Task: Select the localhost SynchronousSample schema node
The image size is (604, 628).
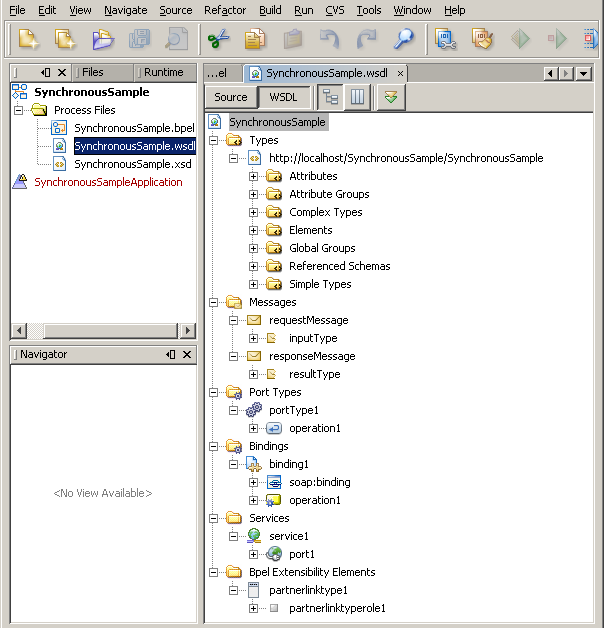Action: [406, 158]
